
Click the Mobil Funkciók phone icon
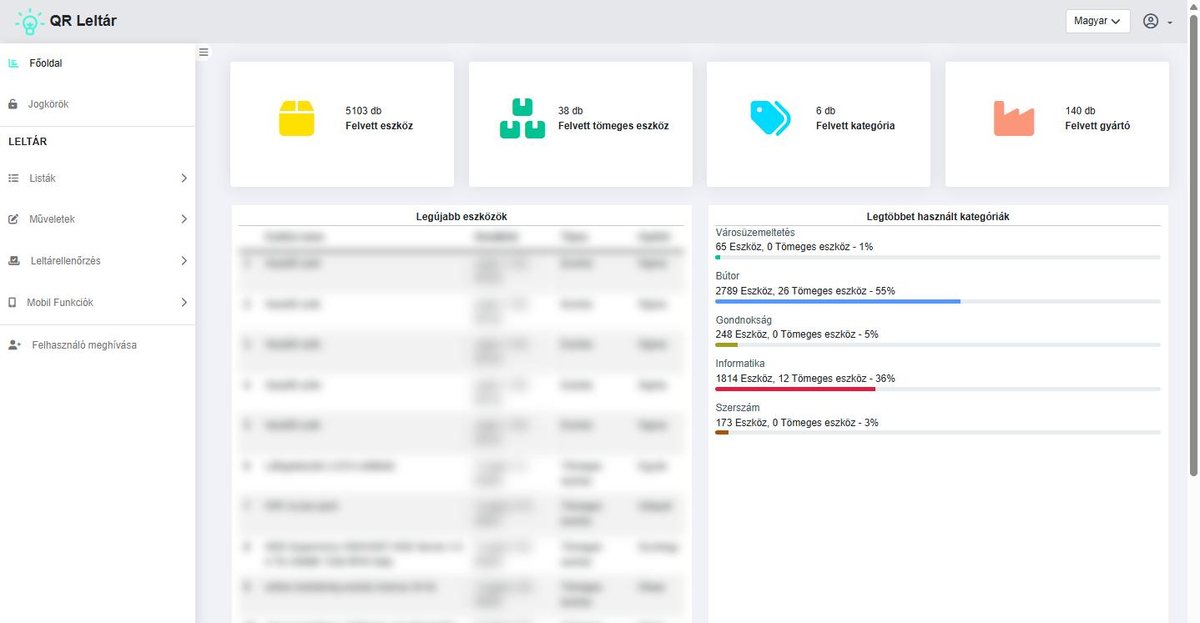(x=13, y=302)
